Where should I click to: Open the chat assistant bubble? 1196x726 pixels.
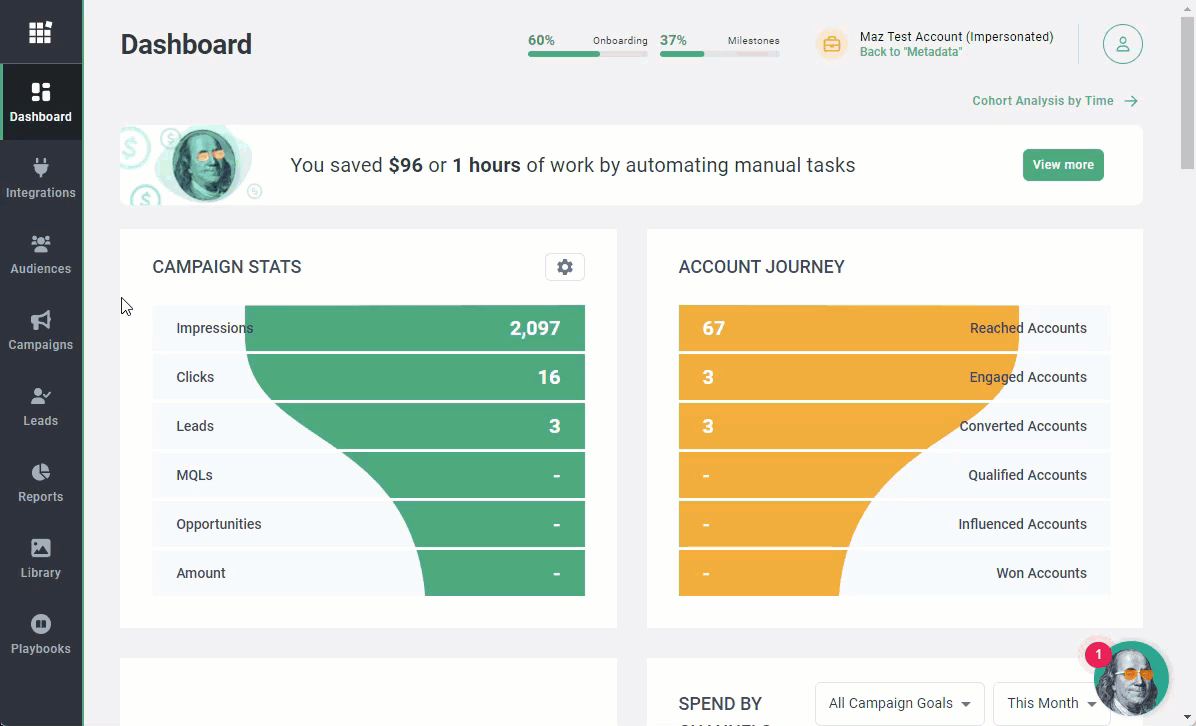point(1131,679)
